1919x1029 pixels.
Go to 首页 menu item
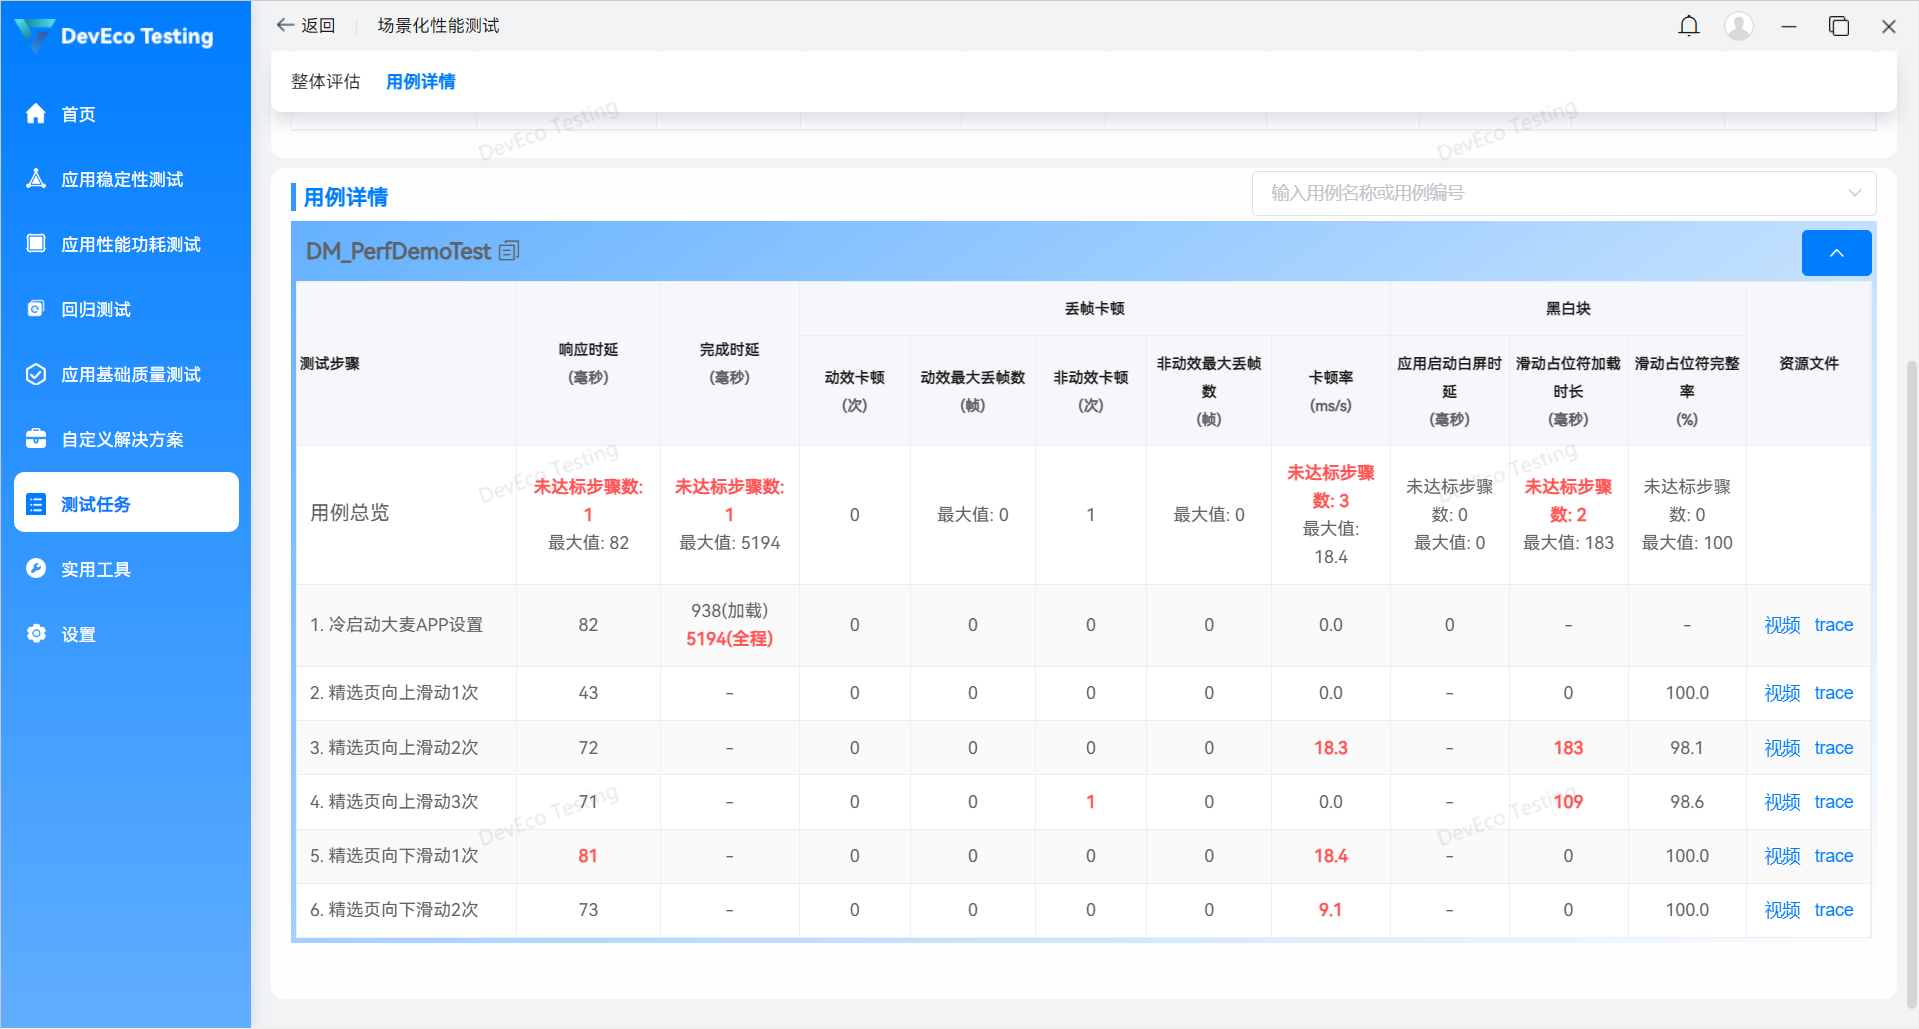pyautogui.click(x=126, y=114)
